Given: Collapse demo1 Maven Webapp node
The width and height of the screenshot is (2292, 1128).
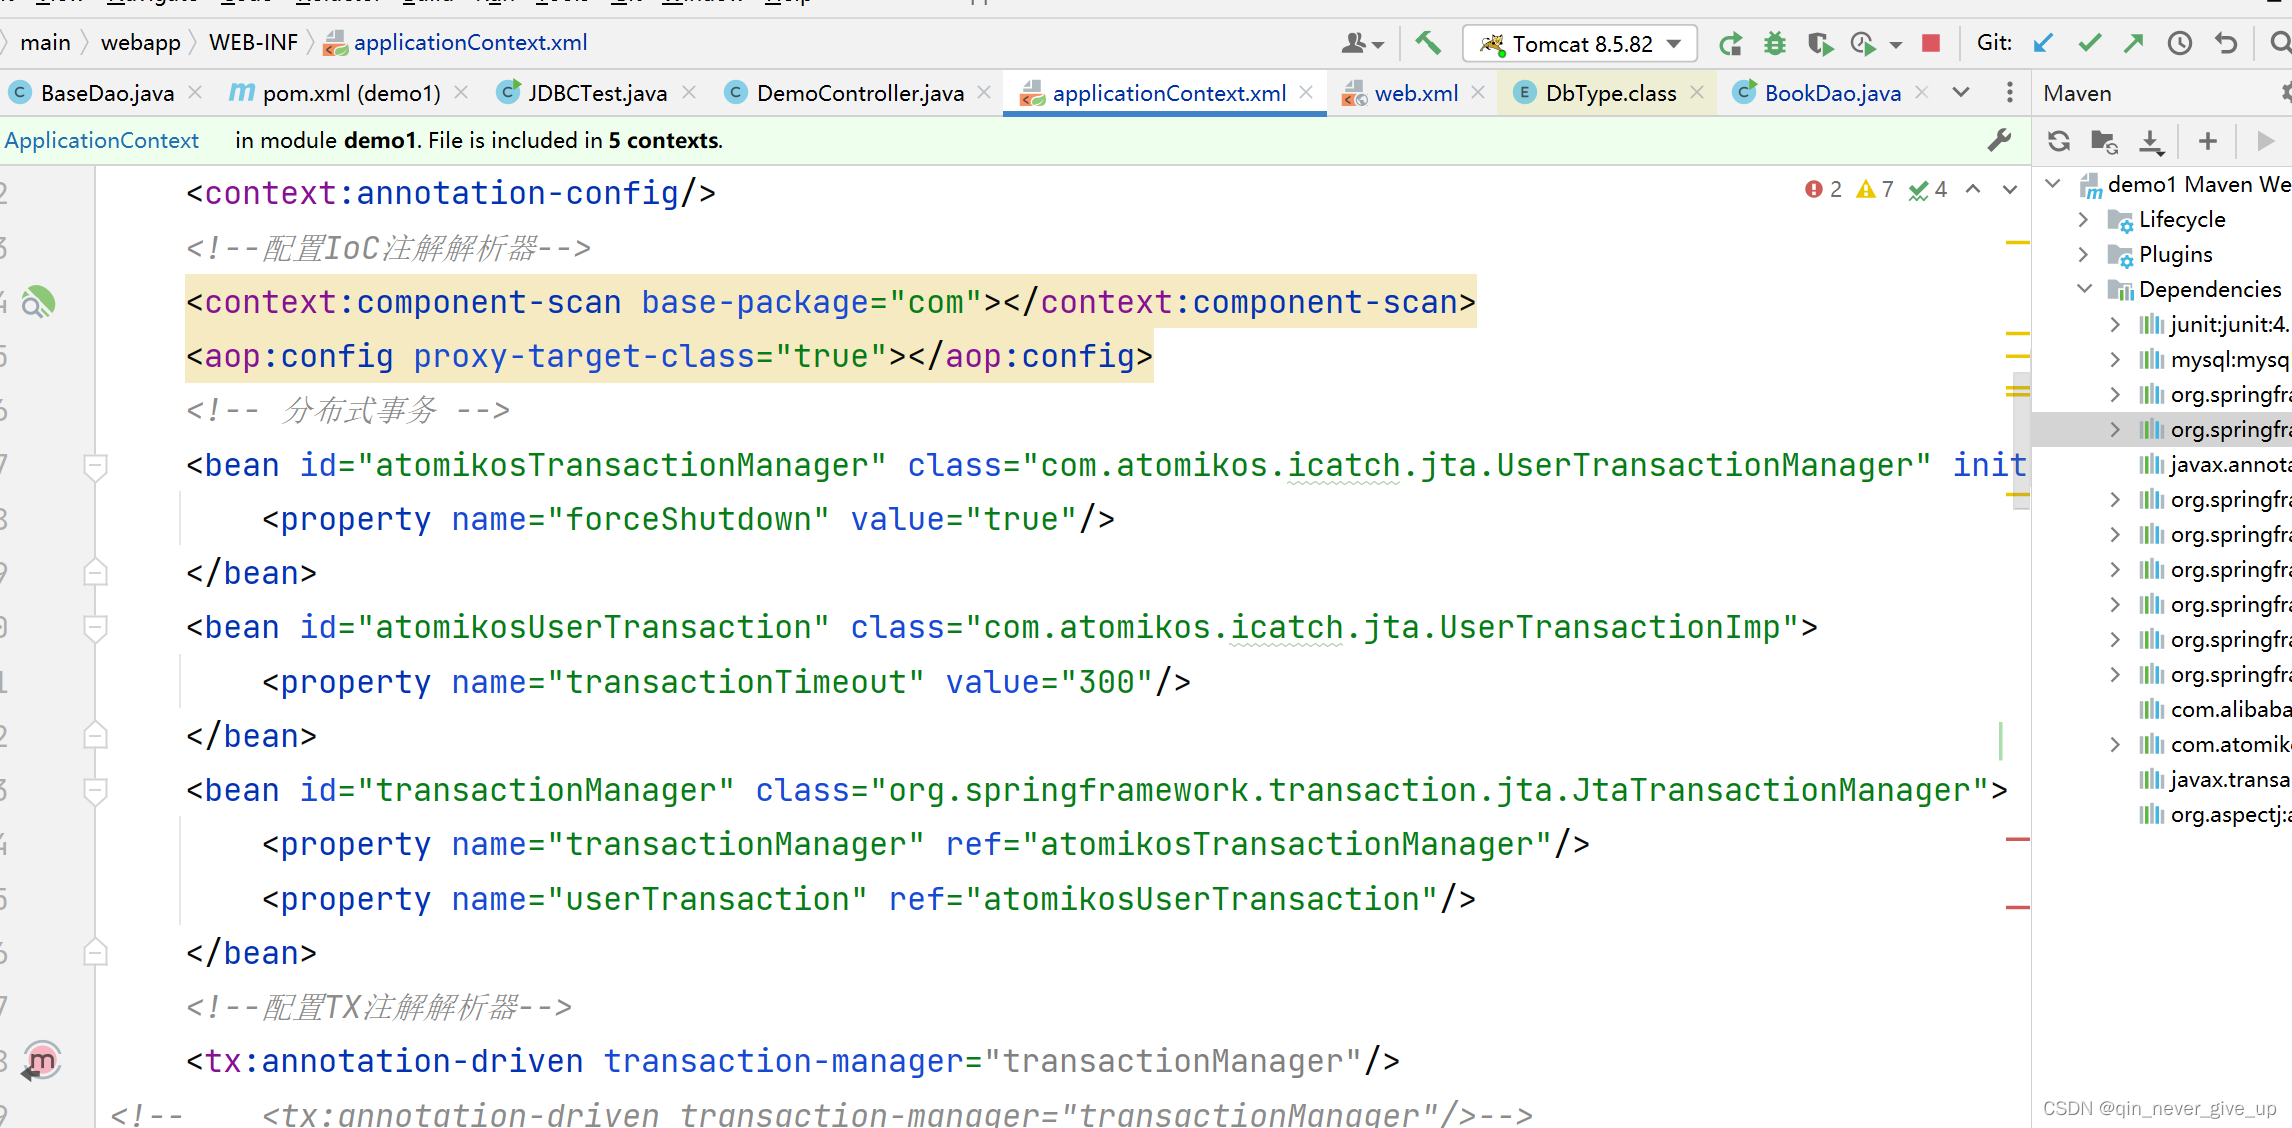Looking at the screenshot, I should pyautogui.click(x=2053, y=184).
